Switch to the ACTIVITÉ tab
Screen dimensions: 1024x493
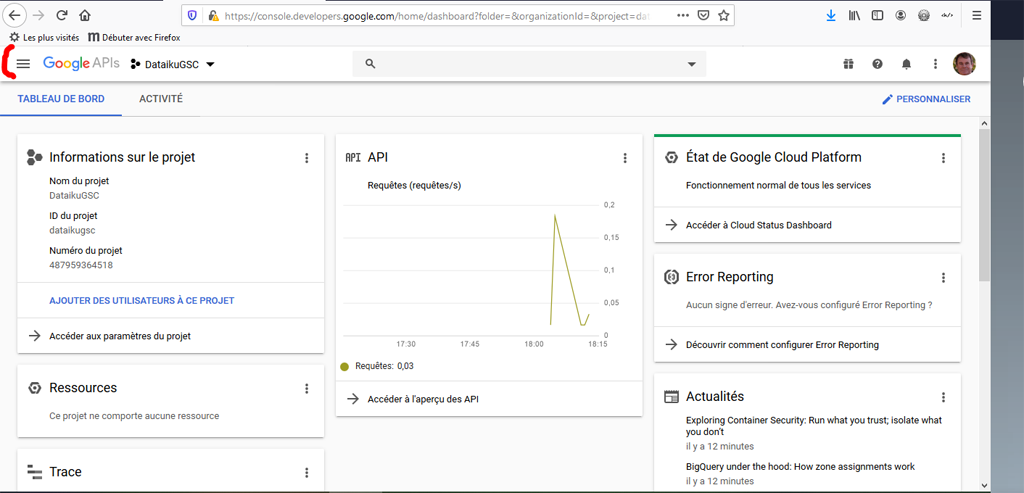click(x=161, y=99)
